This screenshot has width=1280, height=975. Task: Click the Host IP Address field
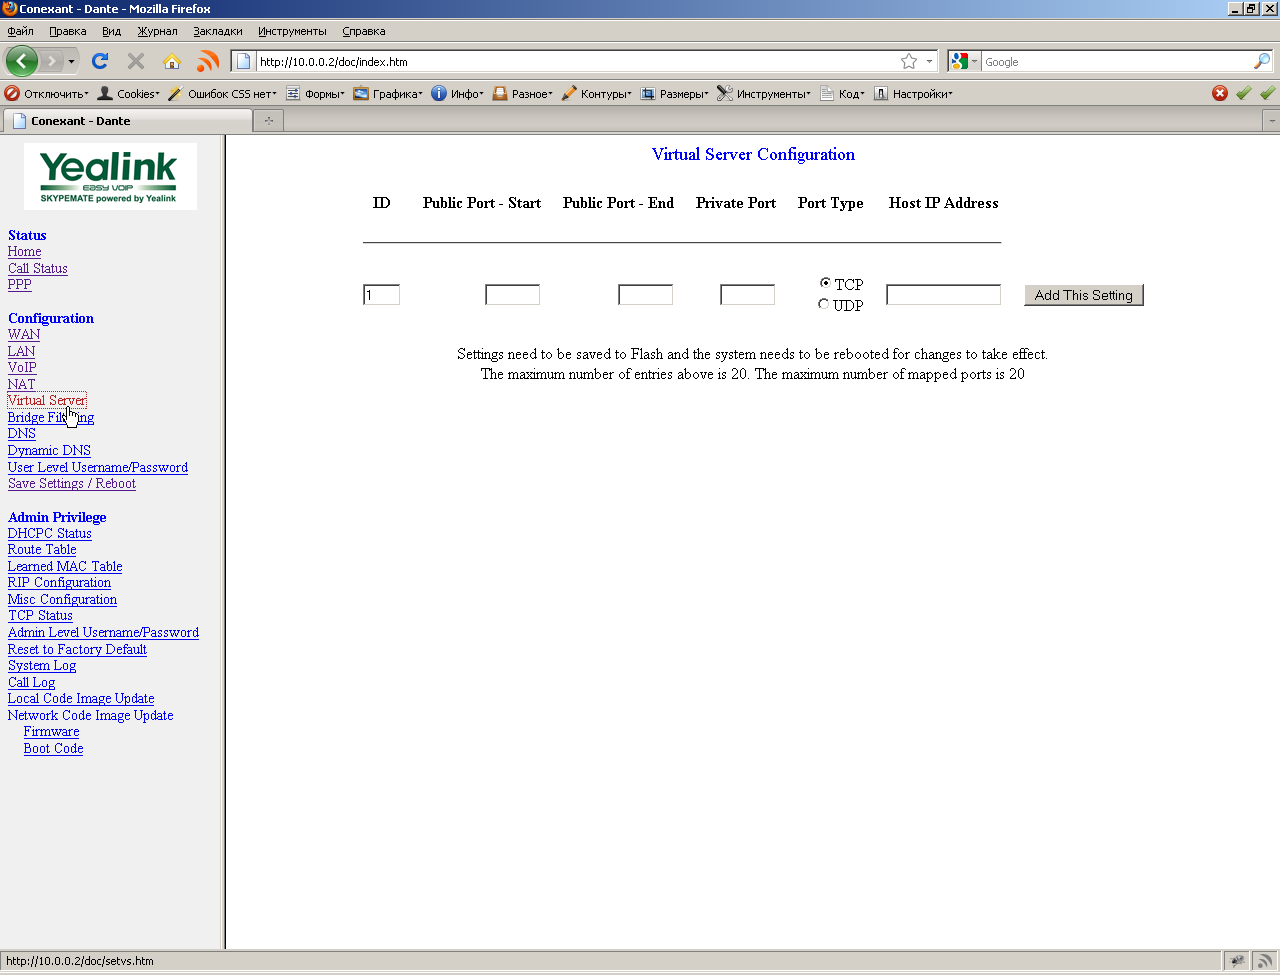(943, 295)
